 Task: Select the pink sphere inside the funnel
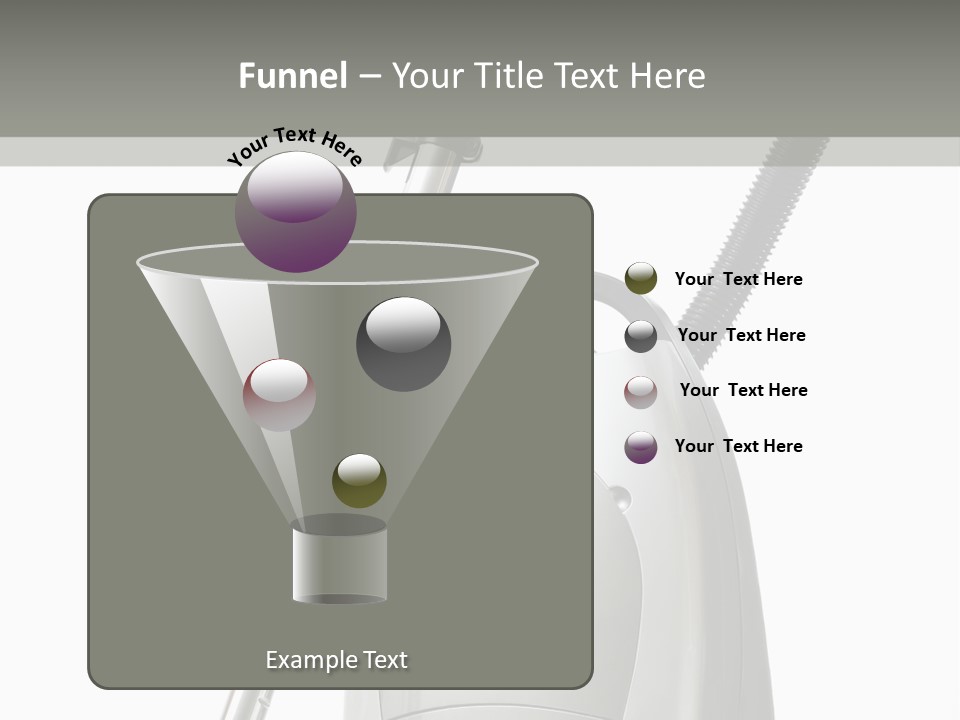coord(279,395)
